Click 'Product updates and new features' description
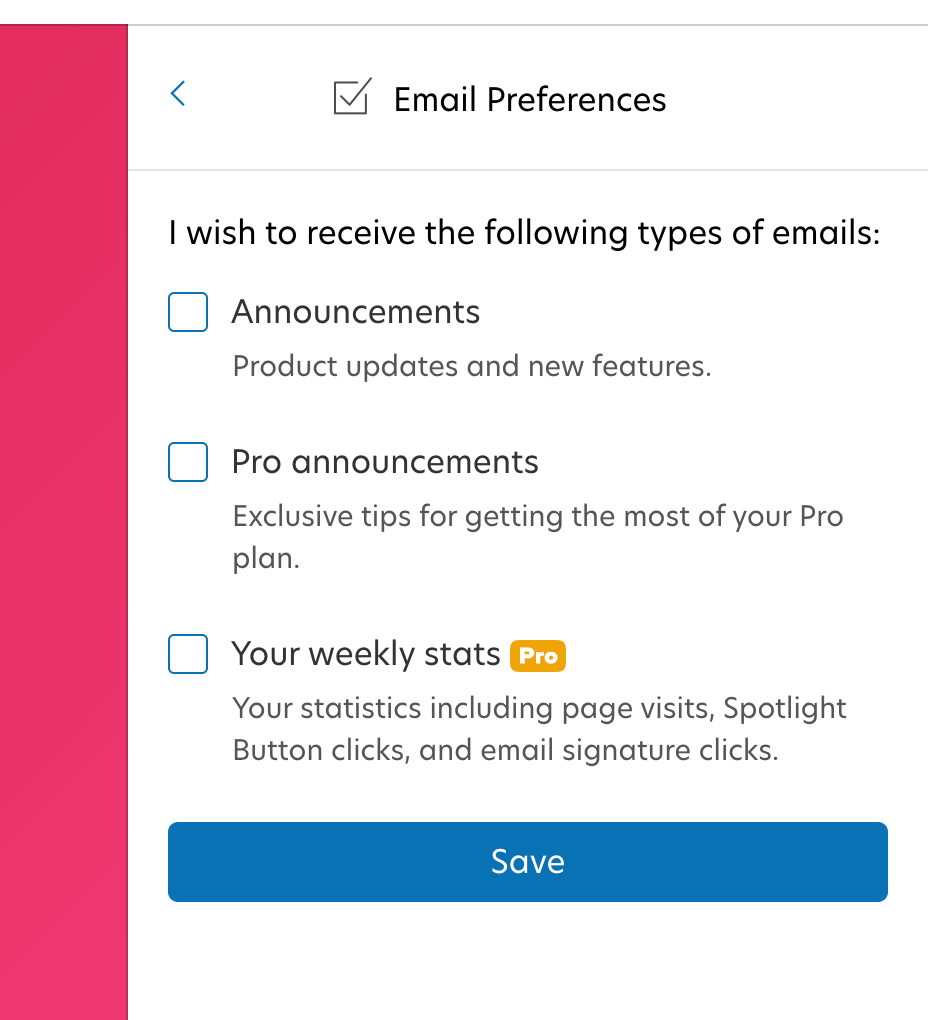Image resolution: width=928 pixels, height=1020 pixels. click(x=472, y=366)
